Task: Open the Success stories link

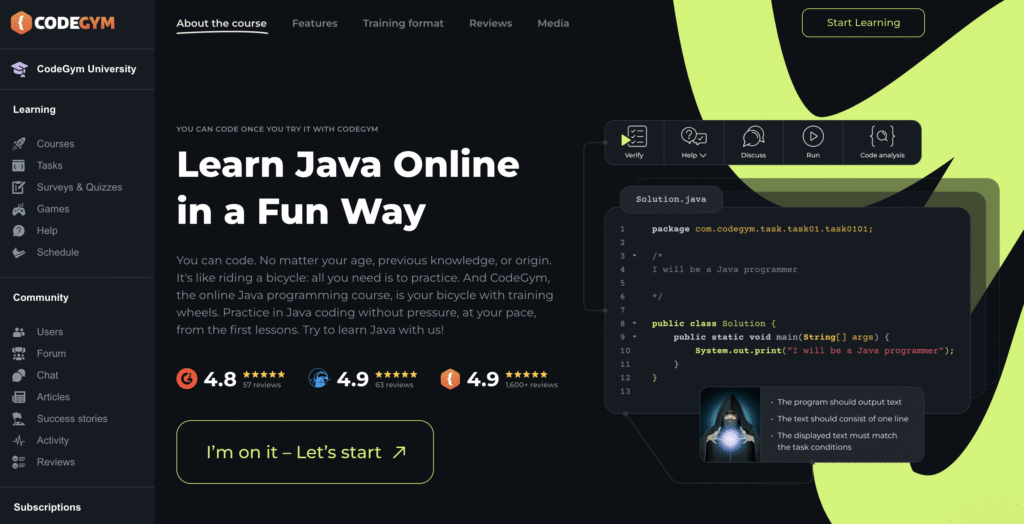Action: pyautogui.click(x=72, y=419)
